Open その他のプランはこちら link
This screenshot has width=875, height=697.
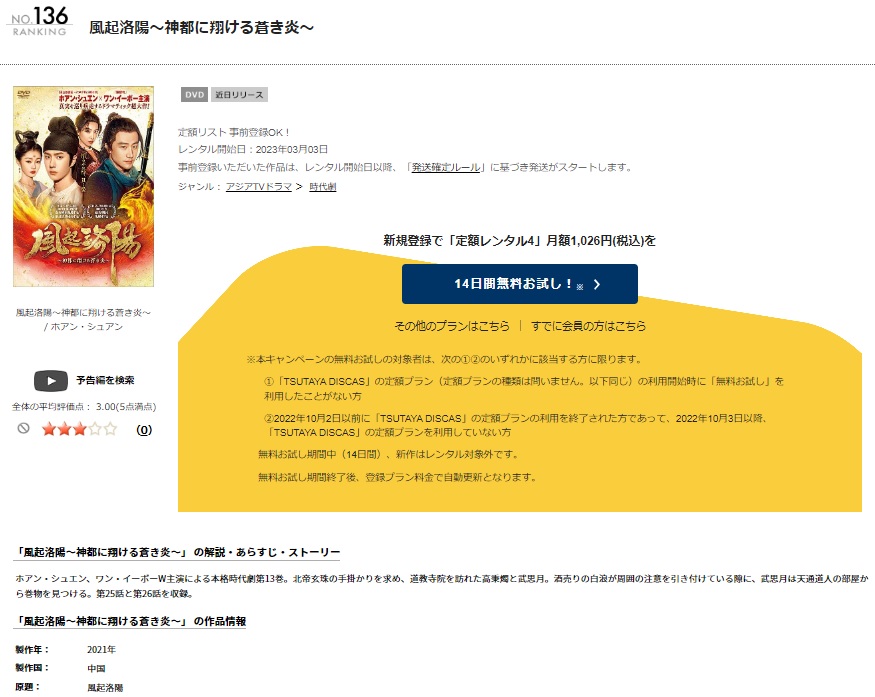(452, 326)
